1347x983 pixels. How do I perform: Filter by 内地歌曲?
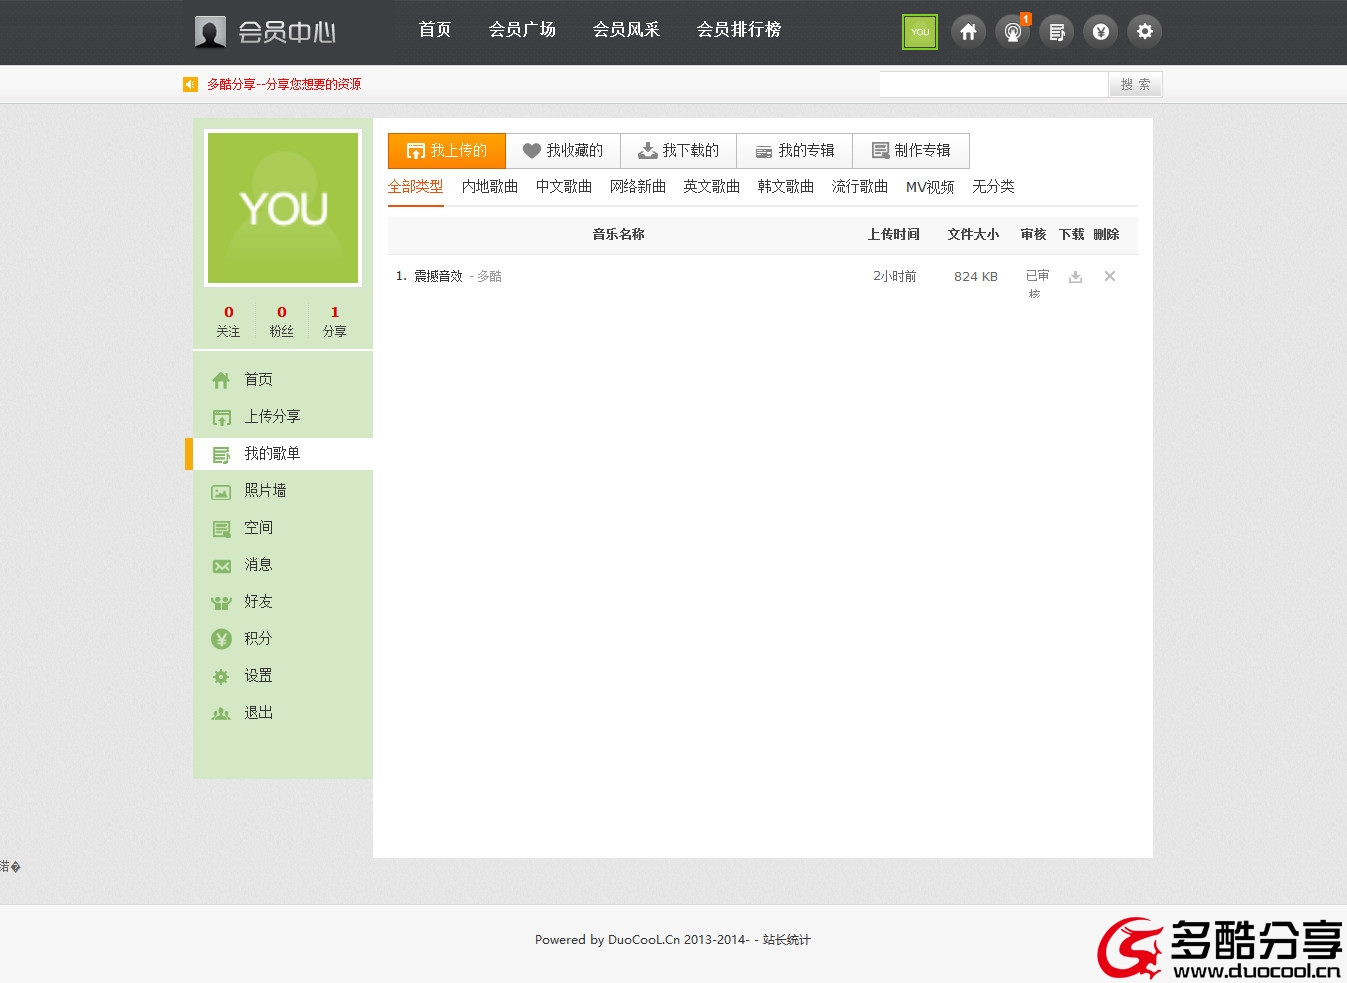[490, 187]
